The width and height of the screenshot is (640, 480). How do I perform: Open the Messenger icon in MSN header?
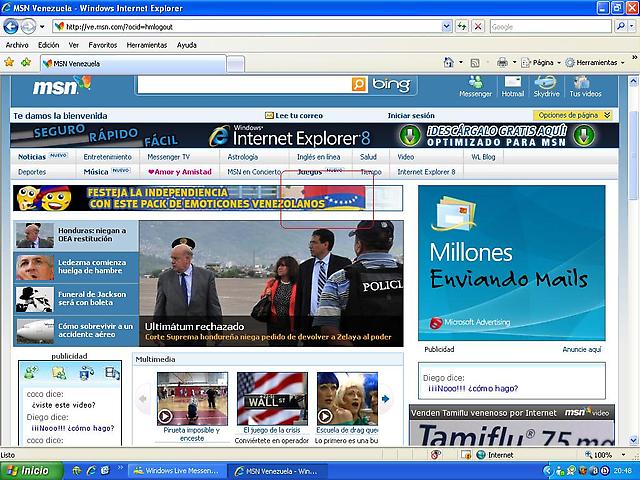point(475,86)
